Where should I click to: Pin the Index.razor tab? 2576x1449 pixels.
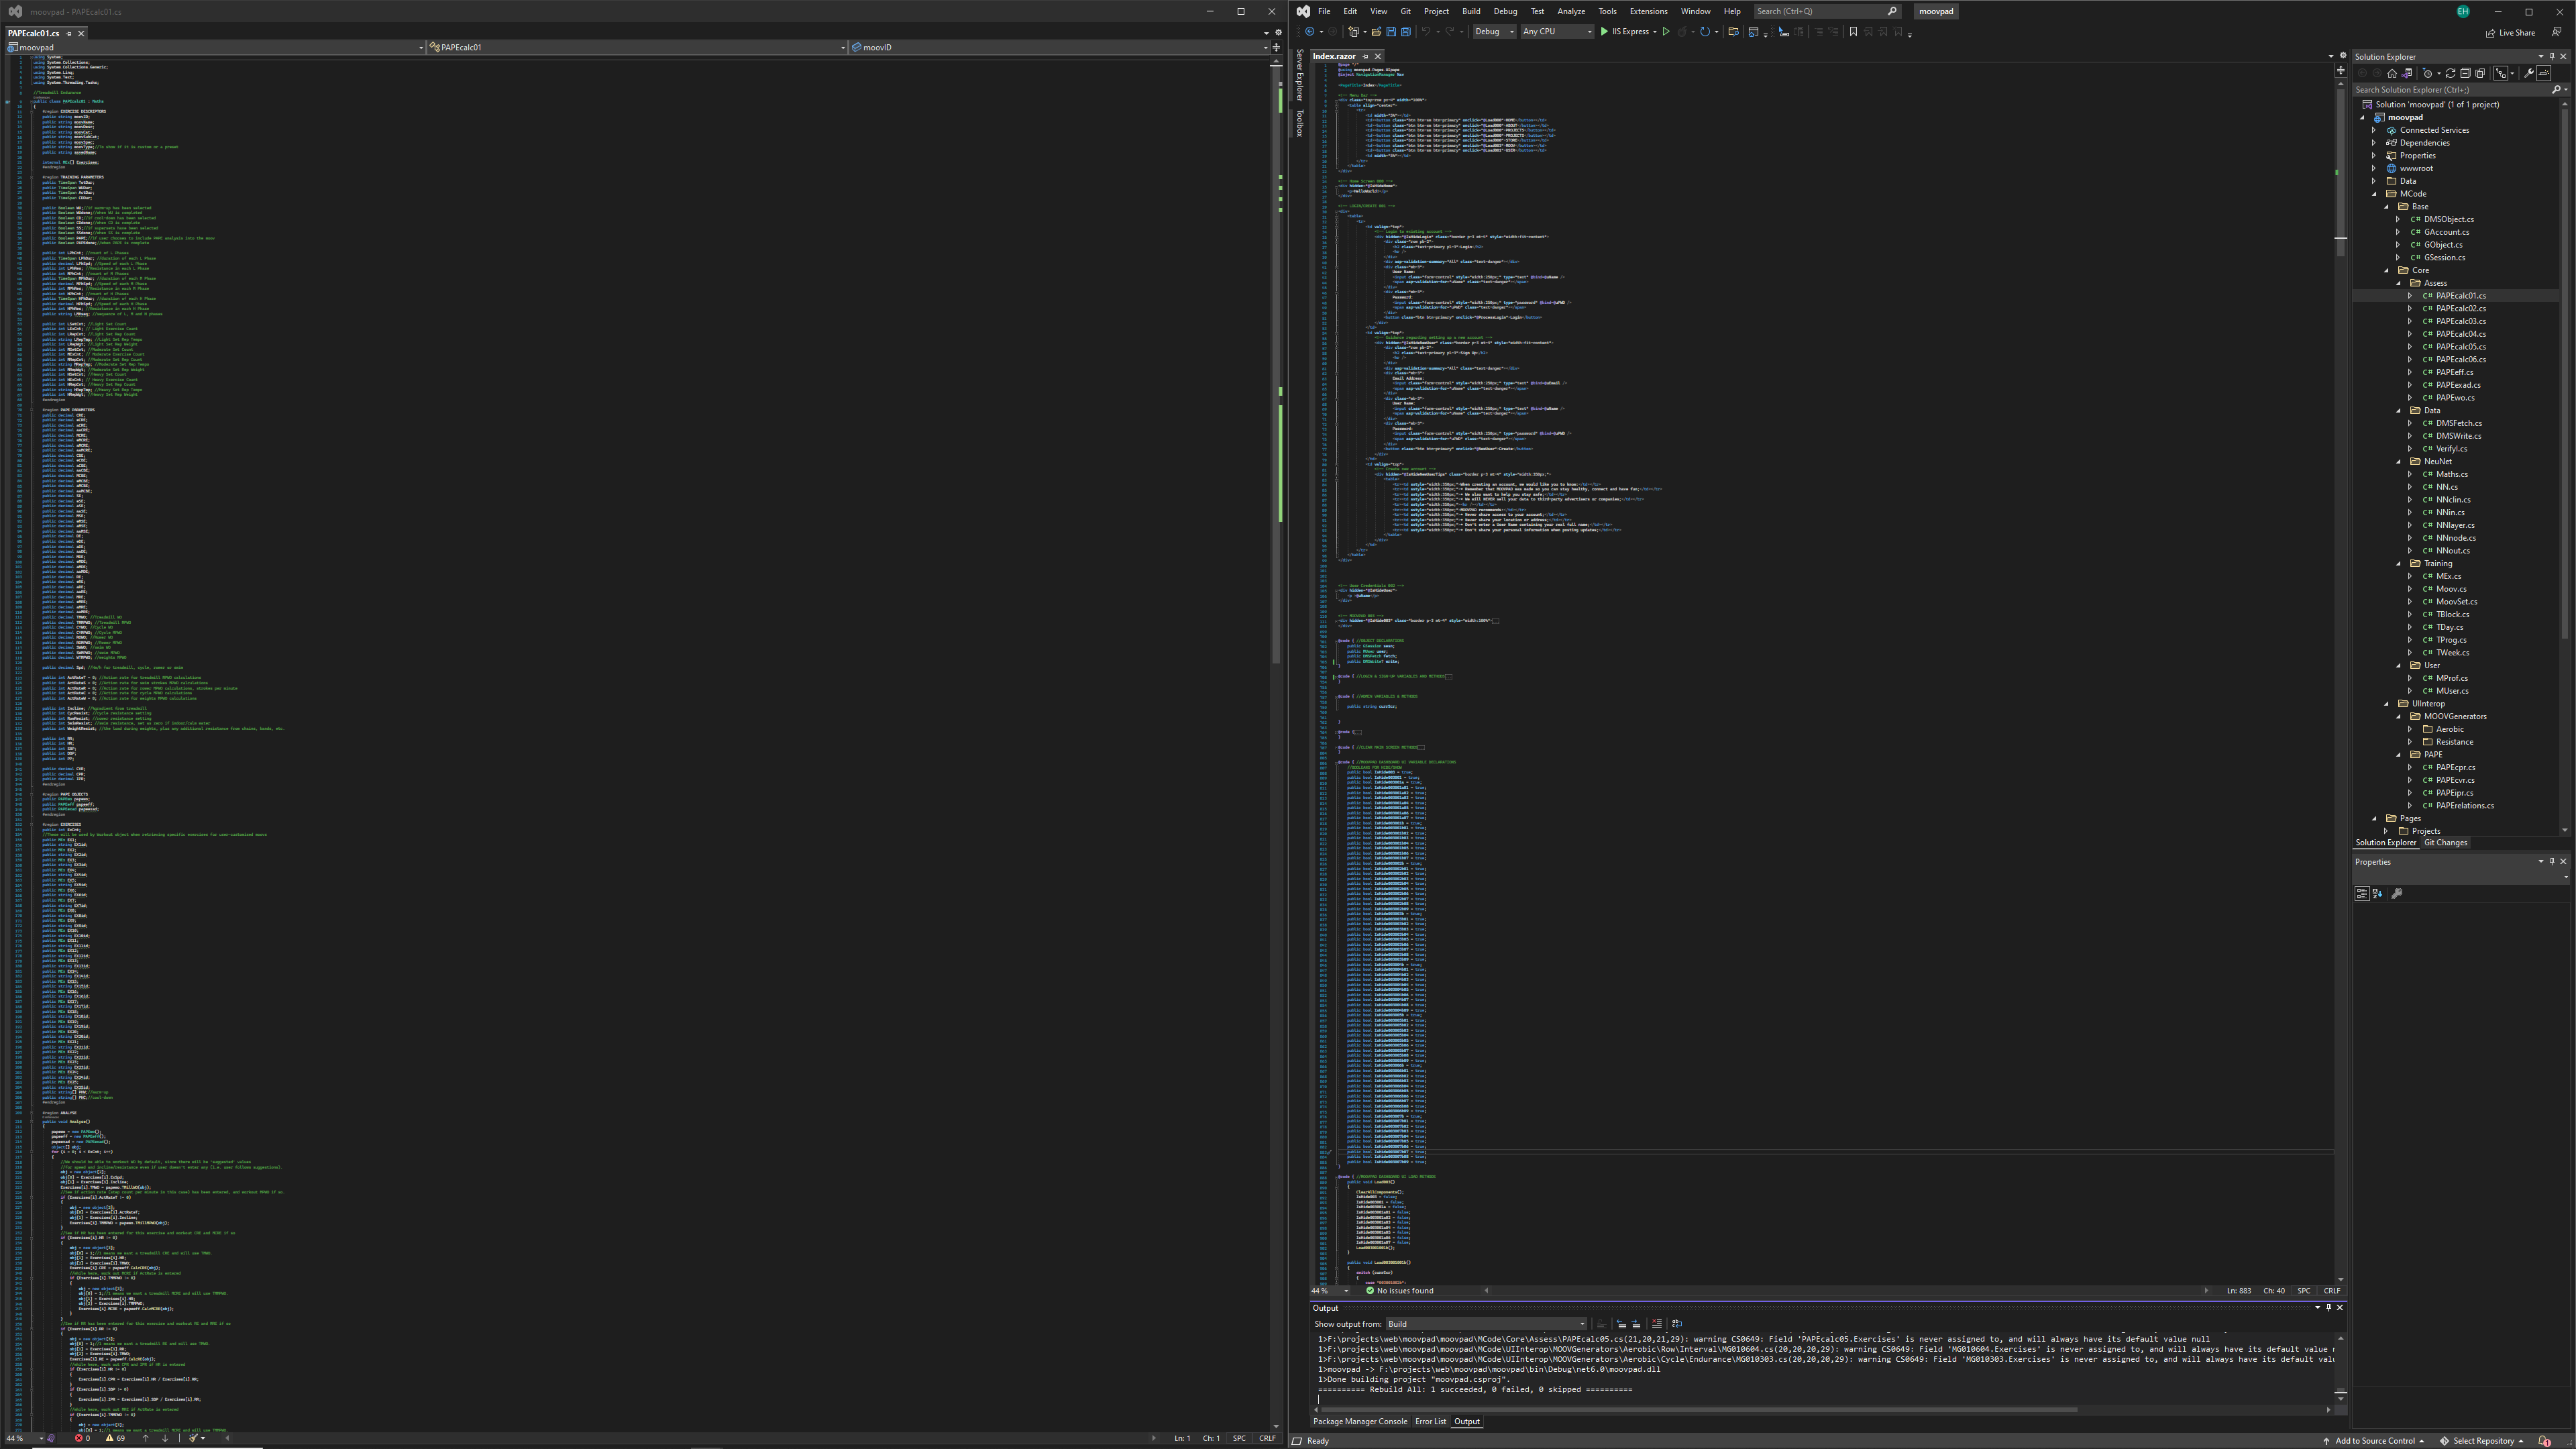1365,56
